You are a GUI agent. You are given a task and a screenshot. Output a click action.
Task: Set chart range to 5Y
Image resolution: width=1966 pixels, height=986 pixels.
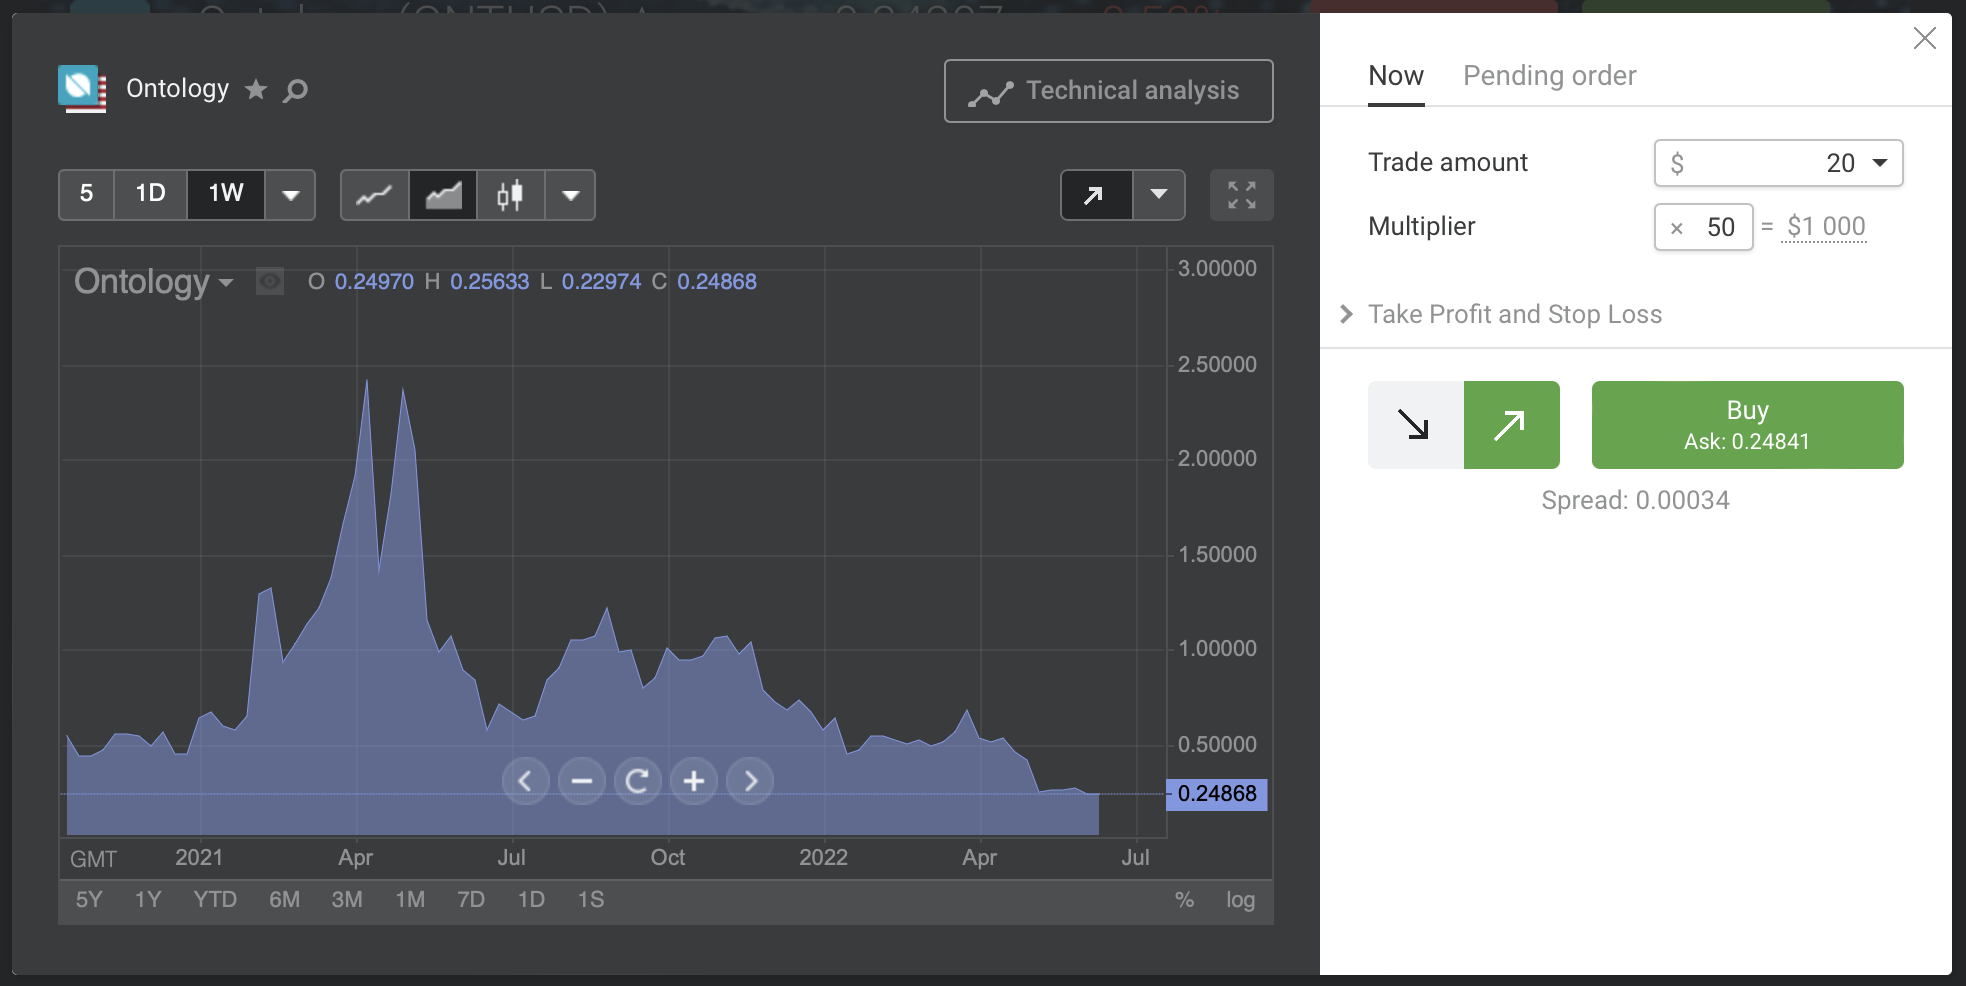click(89, 900)
